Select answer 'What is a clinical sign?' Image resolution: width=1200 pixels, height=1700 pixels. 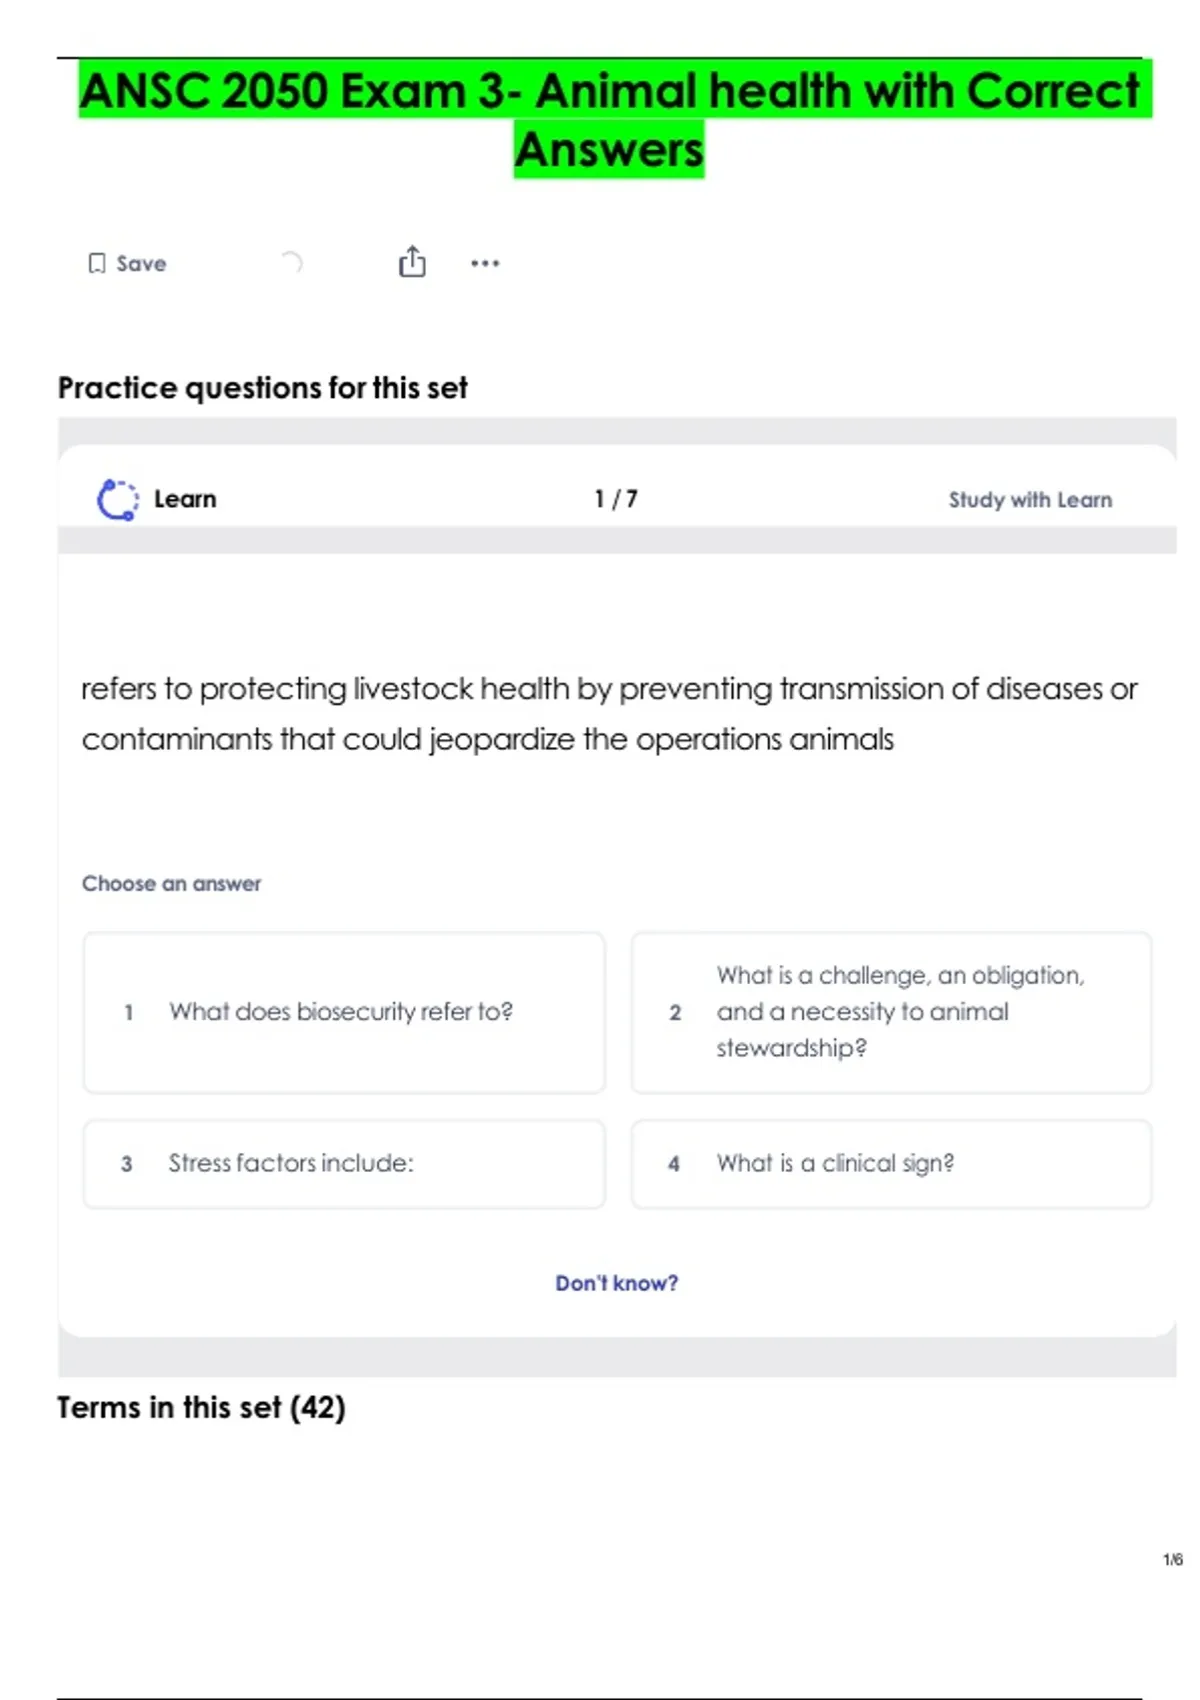[x=890, y=1163]
